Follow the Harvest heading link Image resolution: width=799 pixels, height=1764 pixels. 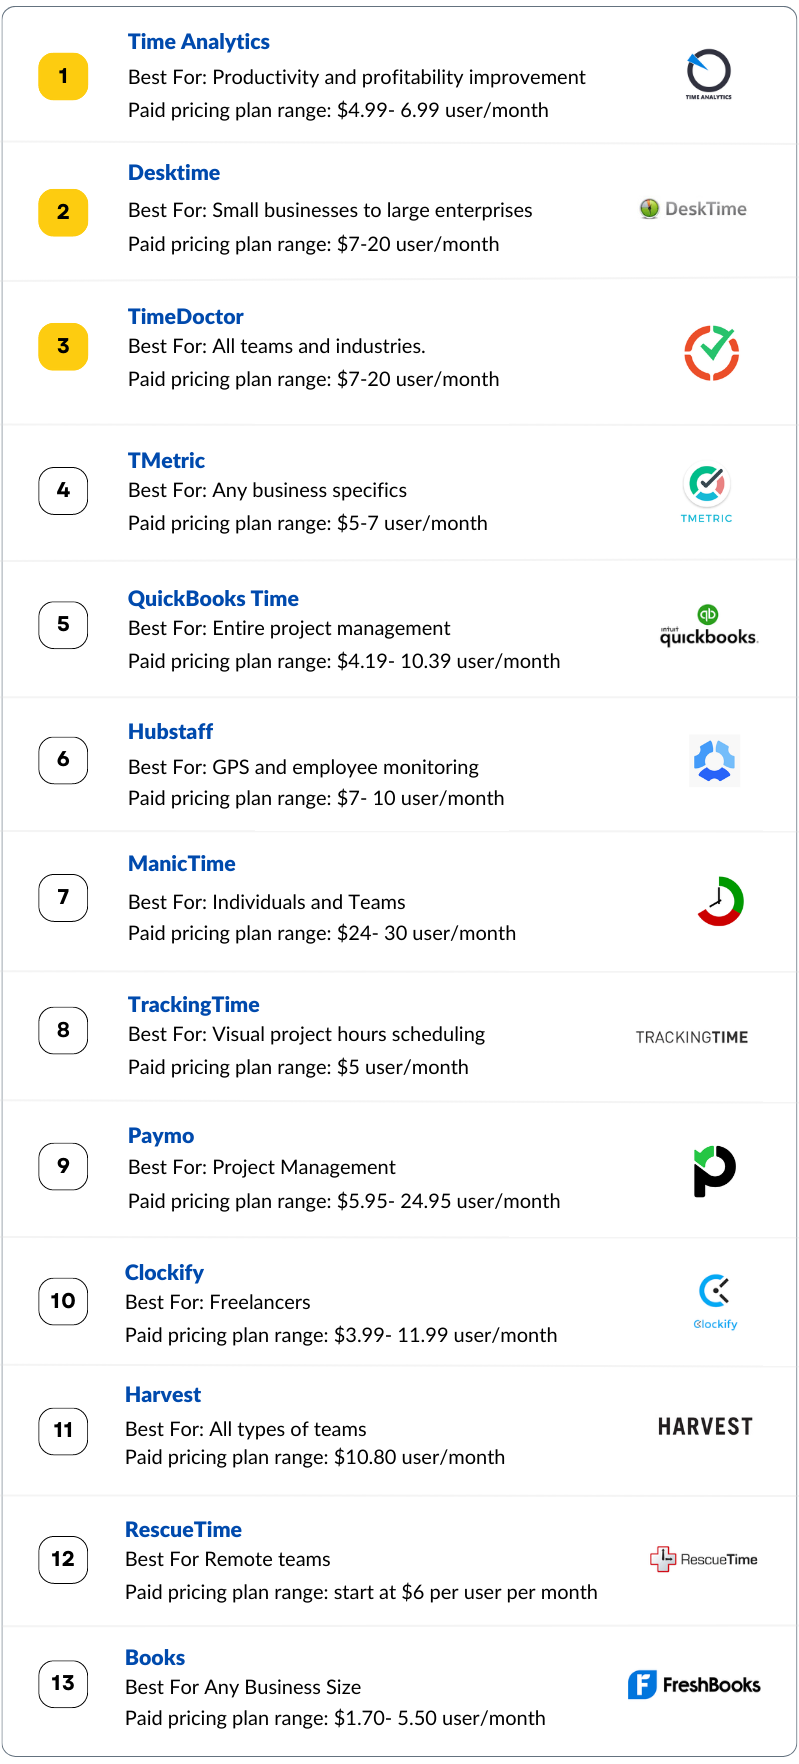click(163, 1395)
